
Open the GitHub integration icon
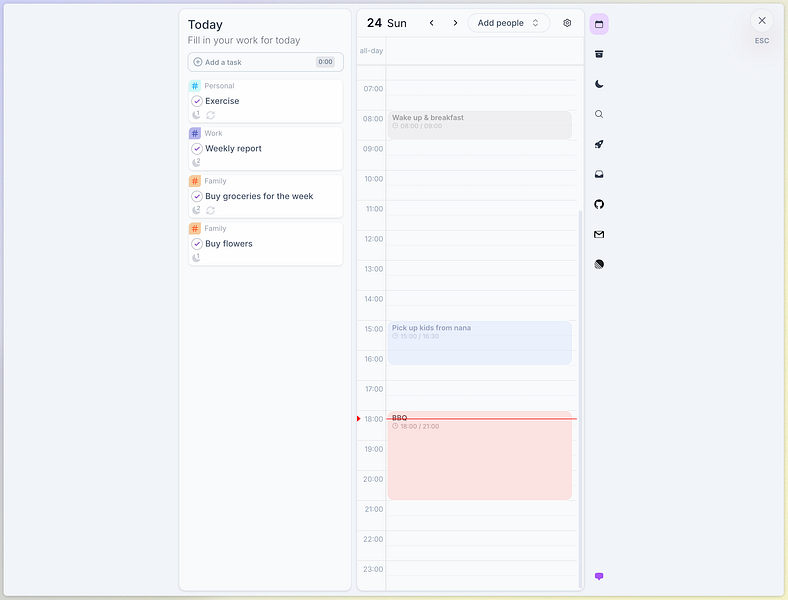pos(599,204)
